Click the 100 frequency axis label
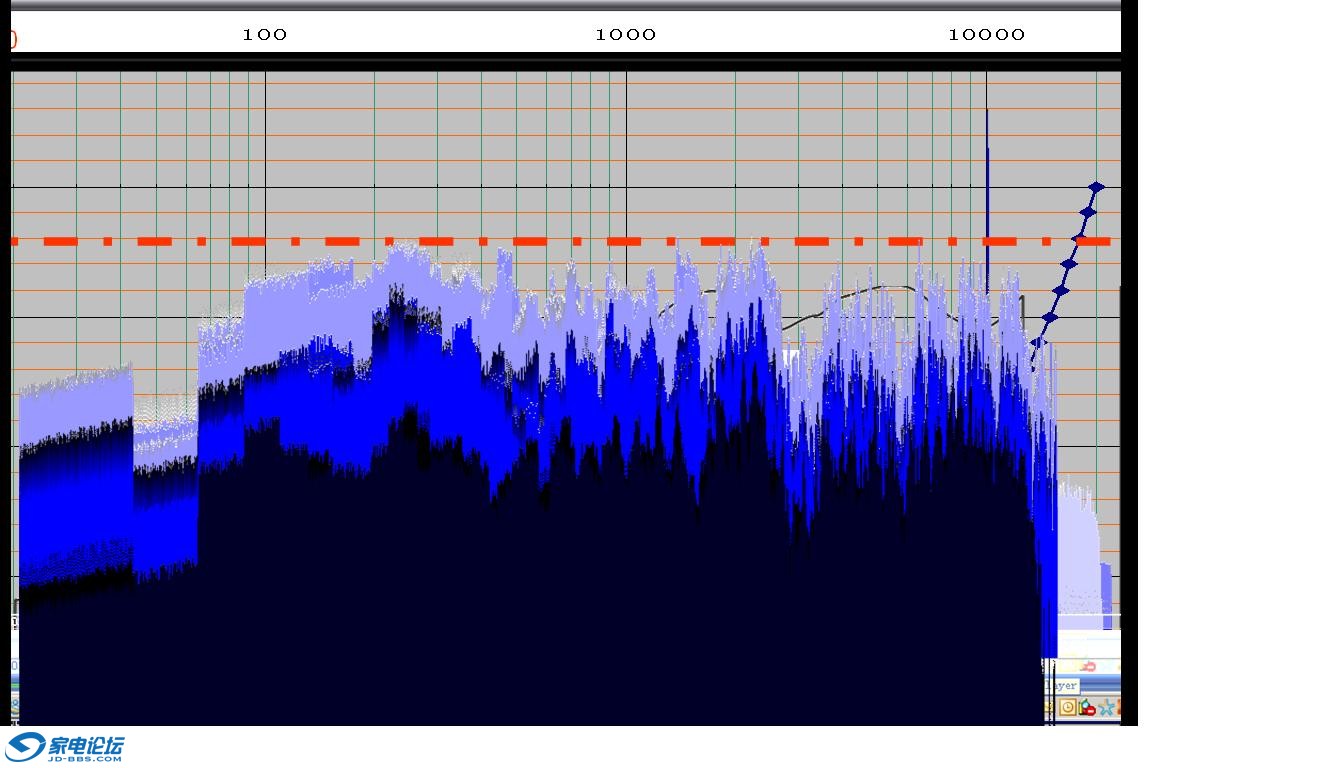The image size is (1334, 768). [x=264, y=35]
